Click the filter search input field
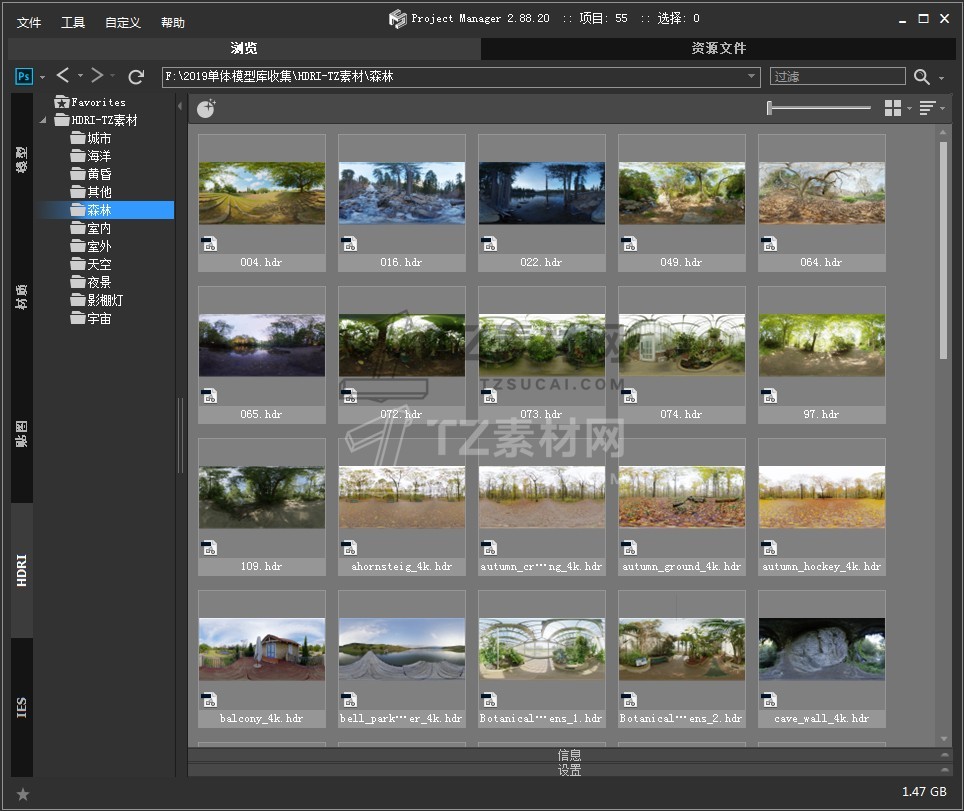Screen dimensions: 964x811 837,76
